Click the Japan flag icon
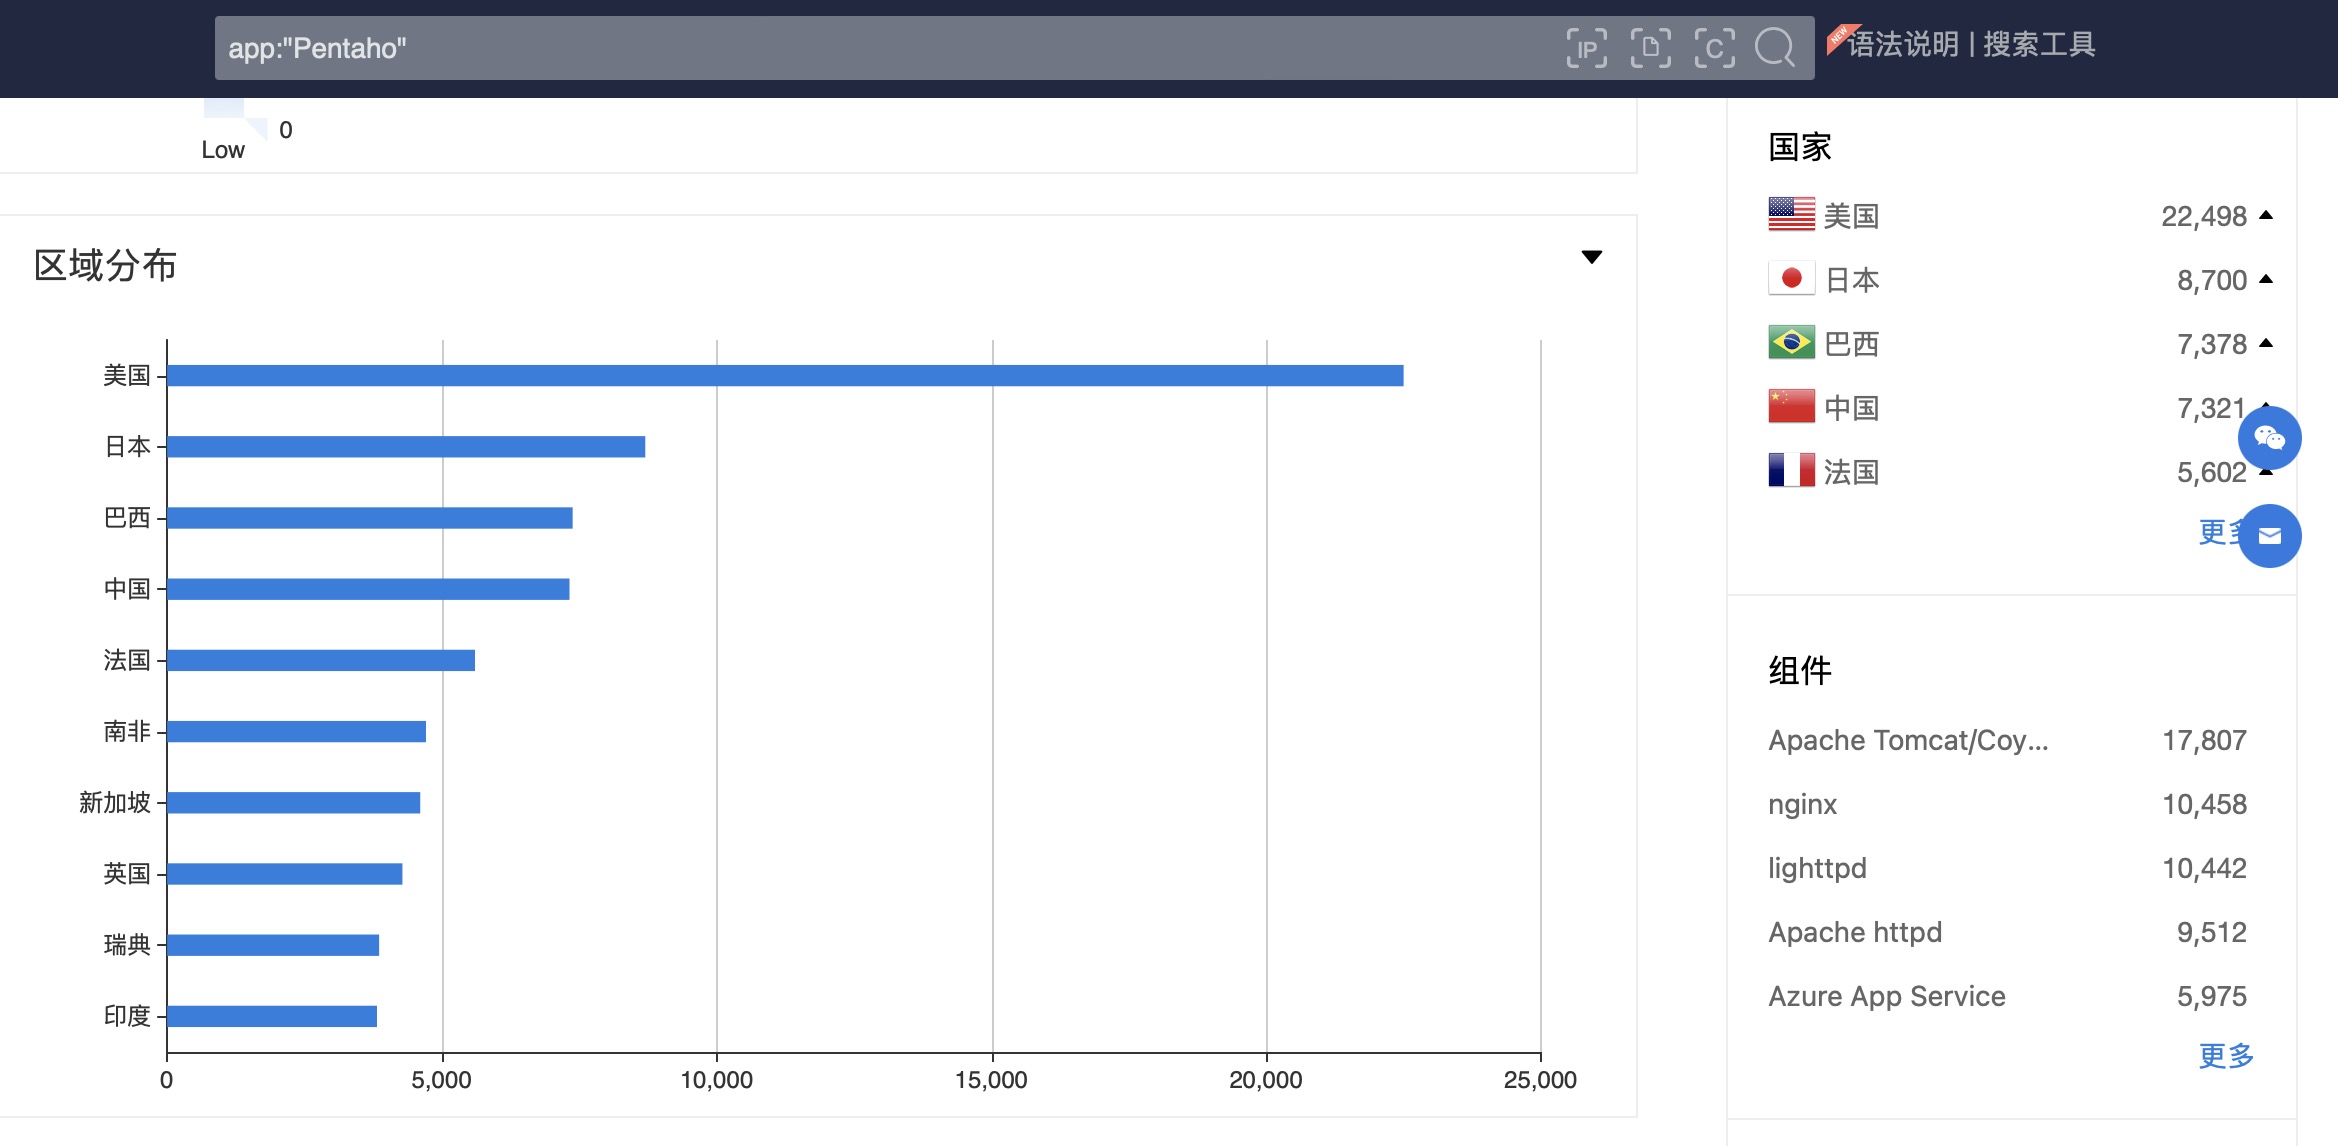Screen dimensions: 2338x1146 pos(1791,279)
